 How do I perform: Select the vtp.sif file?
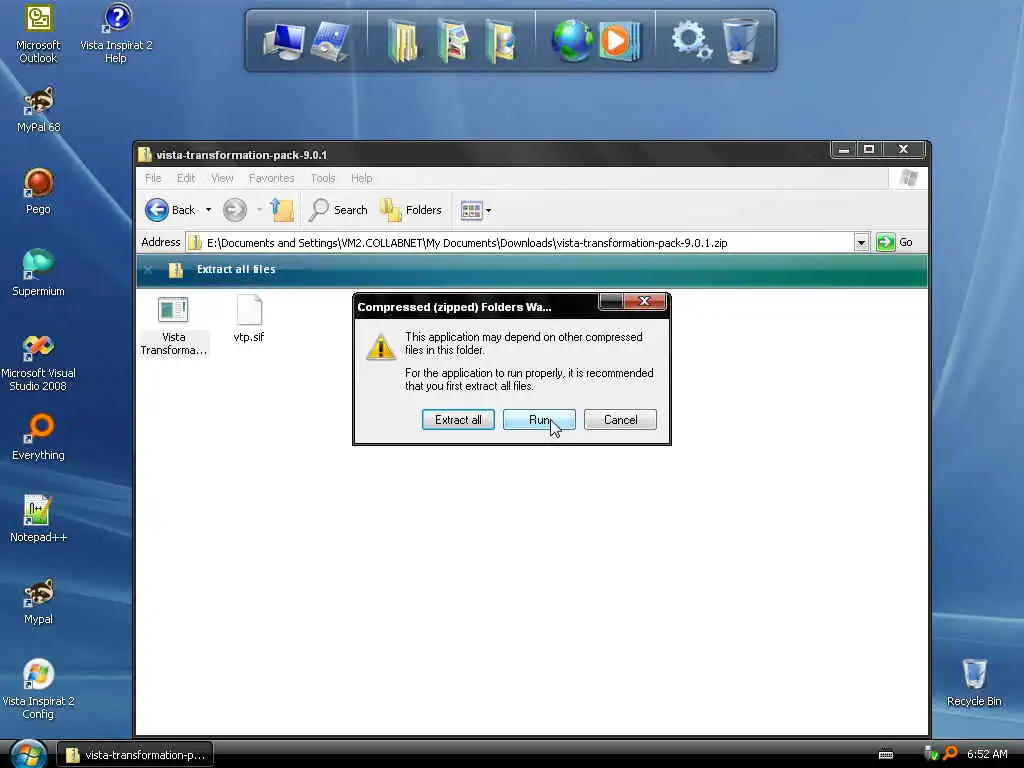(249, 319)
